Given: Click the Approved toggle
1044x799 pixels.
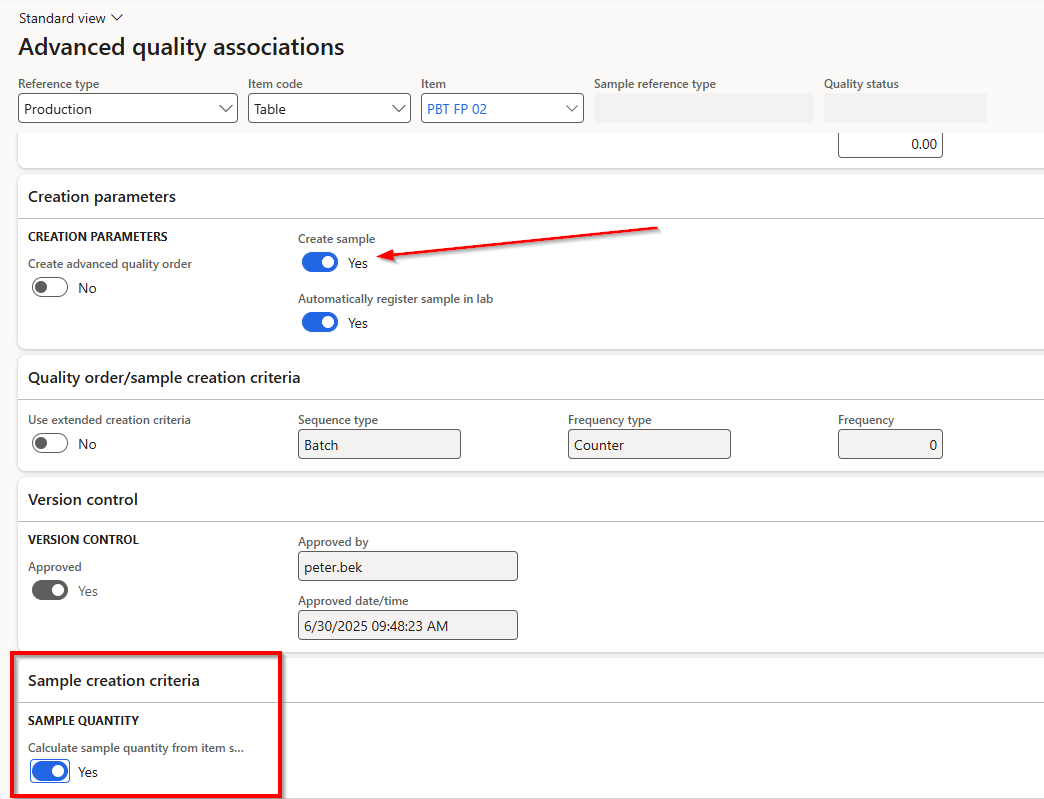Looking at the screenshot, I should [50, 591].
